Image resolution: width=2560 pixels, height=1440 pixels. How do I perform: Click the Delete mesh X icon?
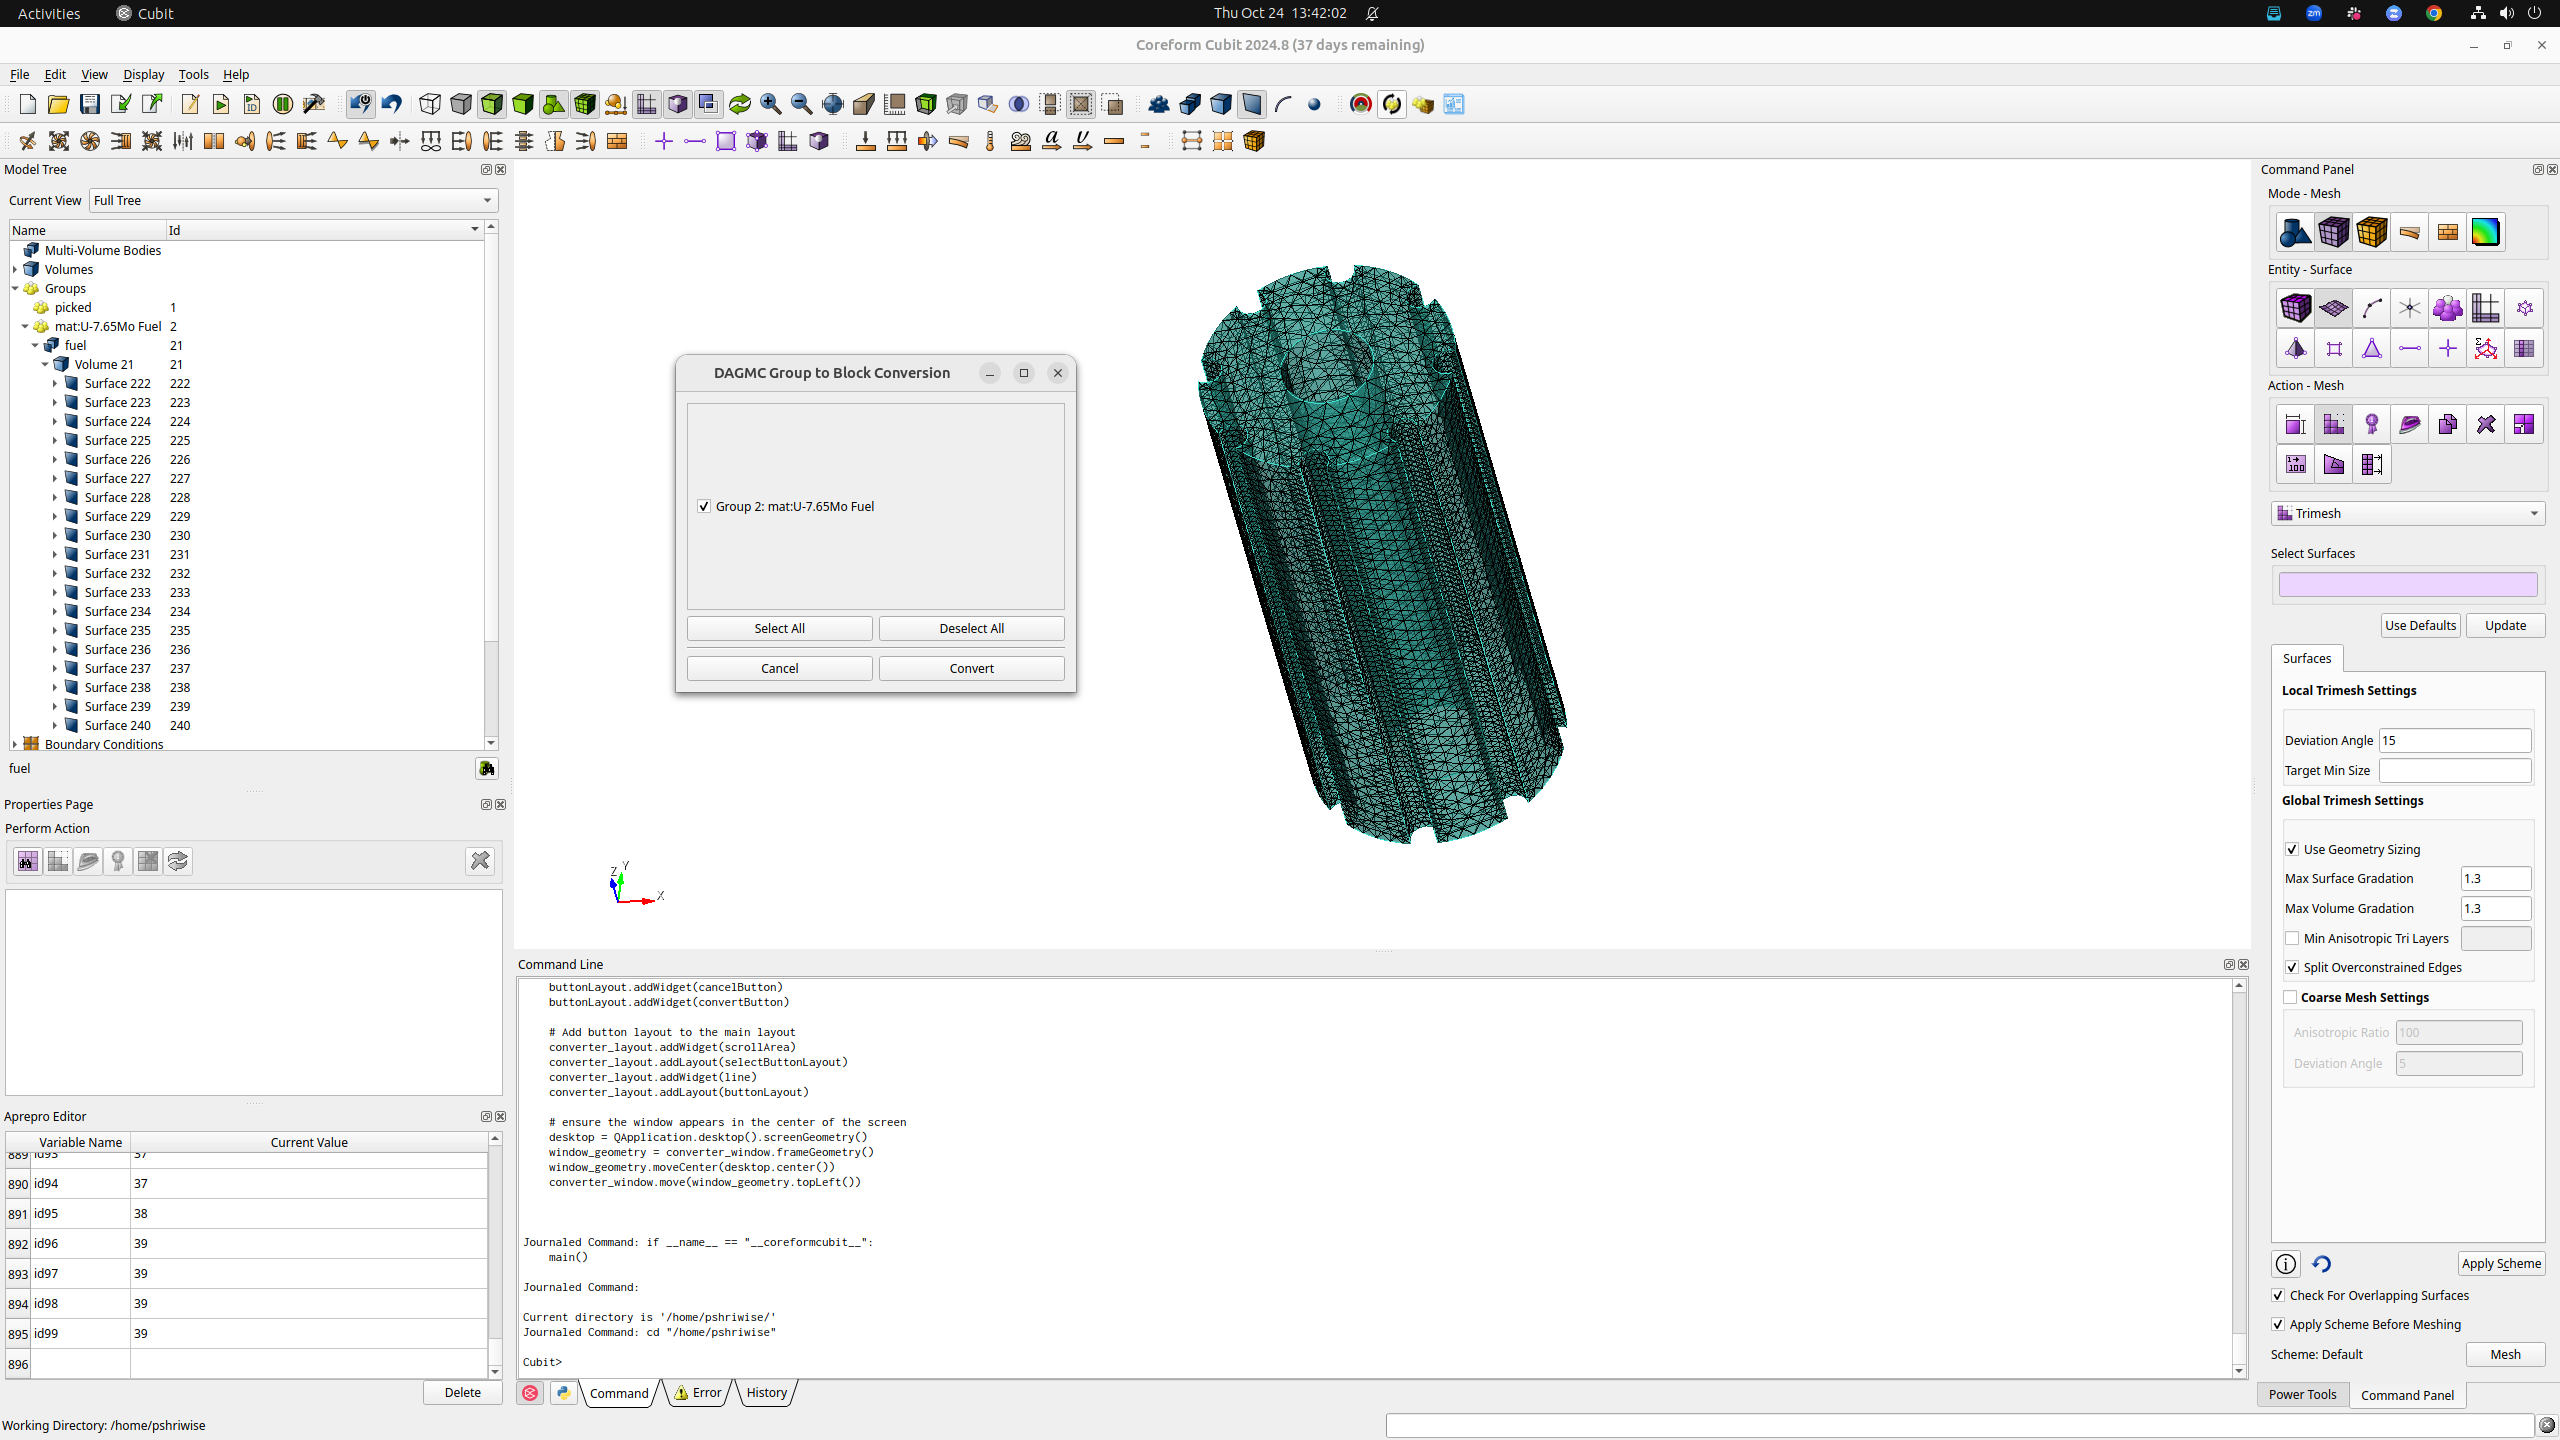point(2485,424)
